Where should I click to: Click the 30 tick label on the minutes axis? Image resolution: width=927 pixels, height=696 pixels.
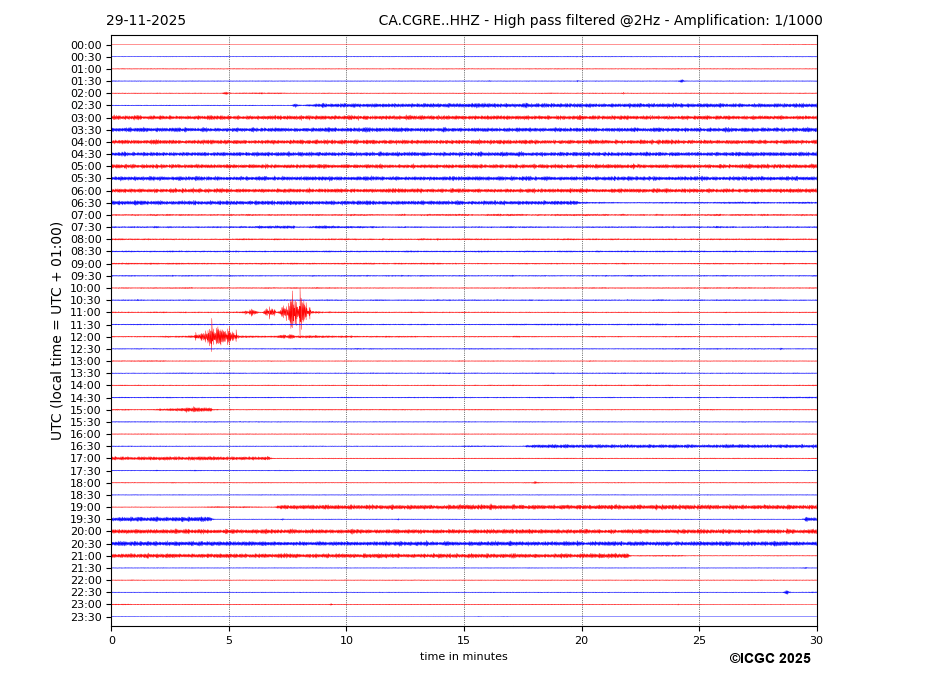tap(816, 640)
